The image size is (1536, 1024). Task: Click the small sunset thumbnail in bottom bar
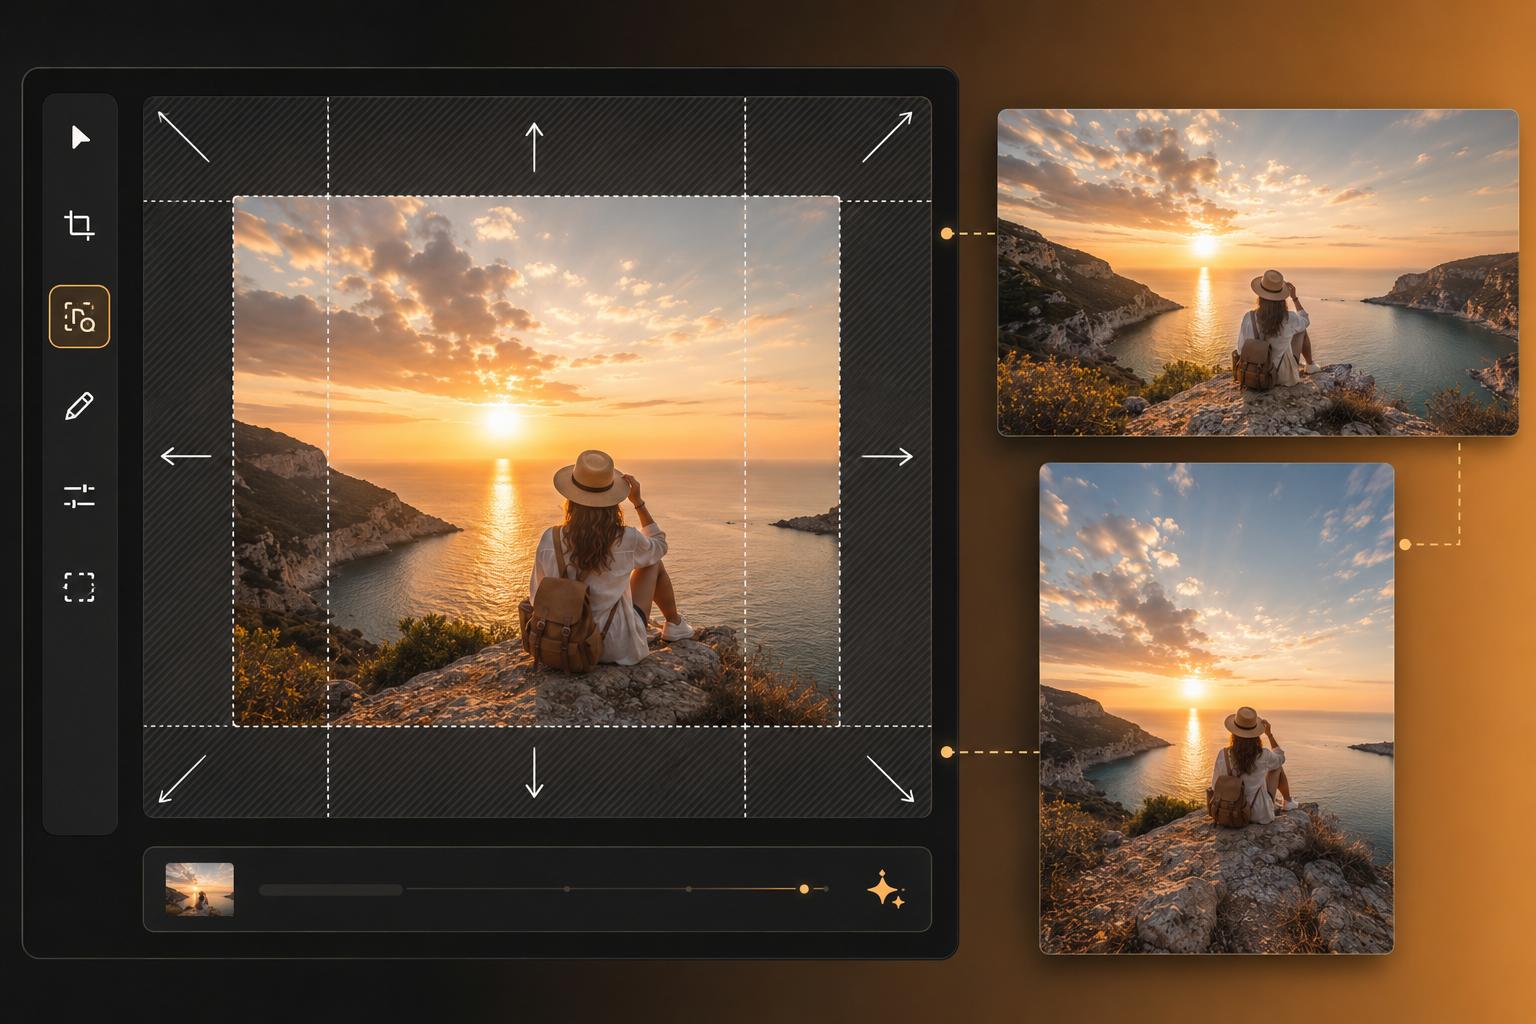200,889
